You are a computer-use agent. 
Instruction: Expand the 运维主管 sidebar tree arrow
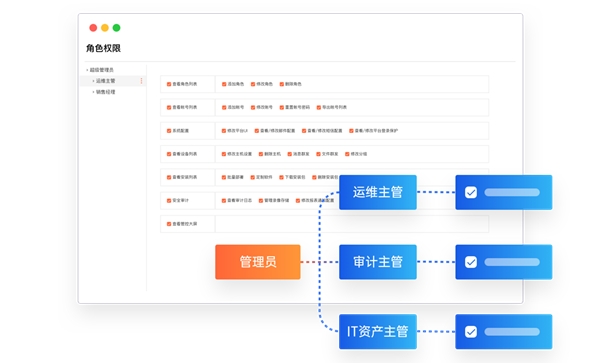[x=93, y=81]
